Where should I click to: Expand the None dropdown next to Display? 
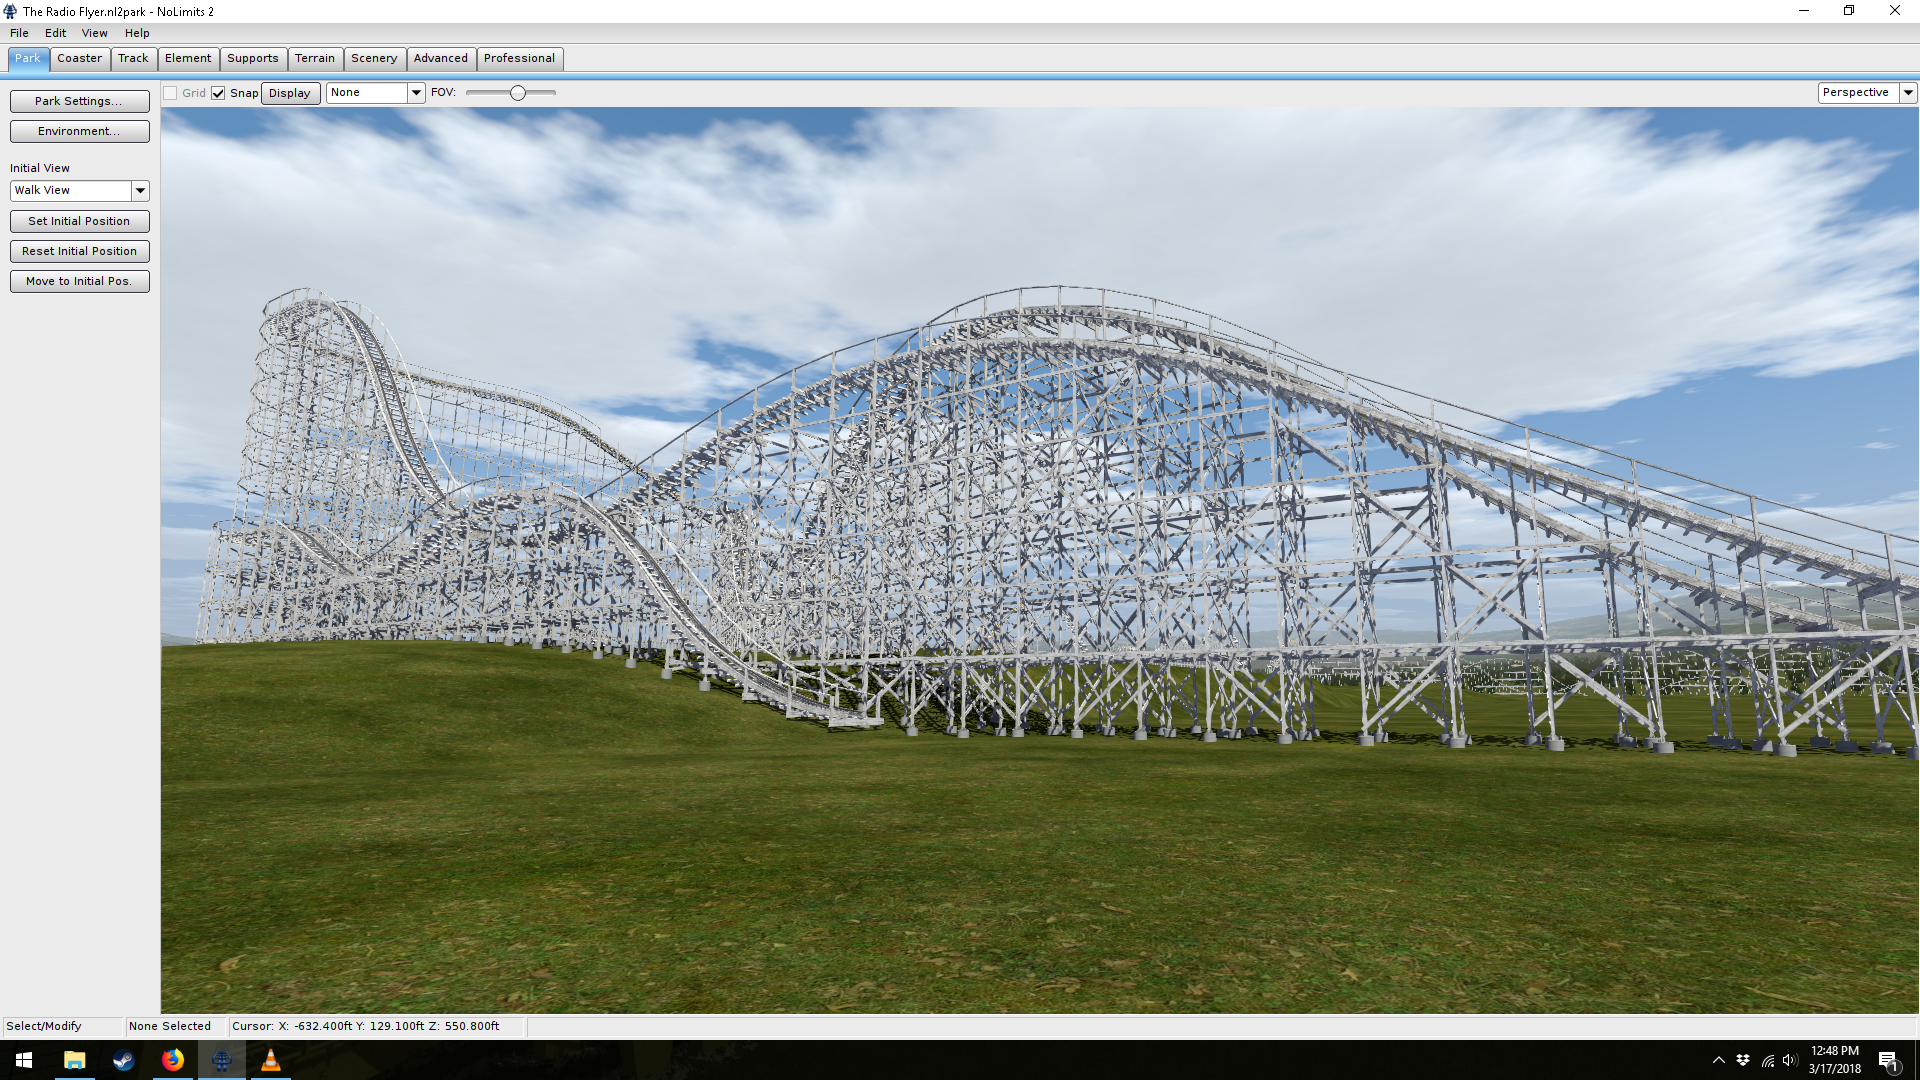[x=416, y=92]
